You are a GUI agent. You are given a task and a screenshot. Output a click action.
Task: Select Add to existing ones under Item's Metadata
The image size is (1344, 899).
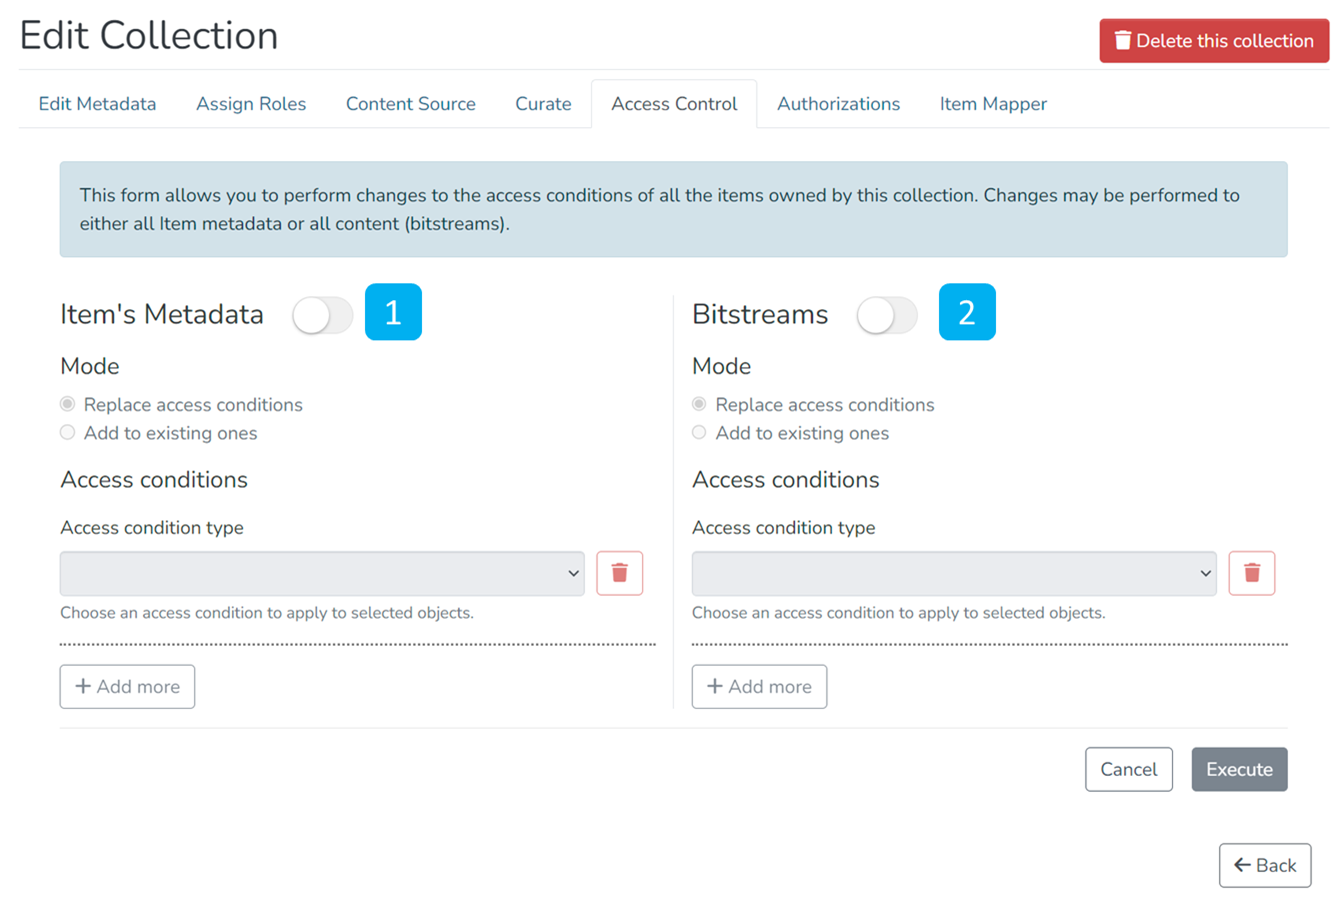(68, 433)
